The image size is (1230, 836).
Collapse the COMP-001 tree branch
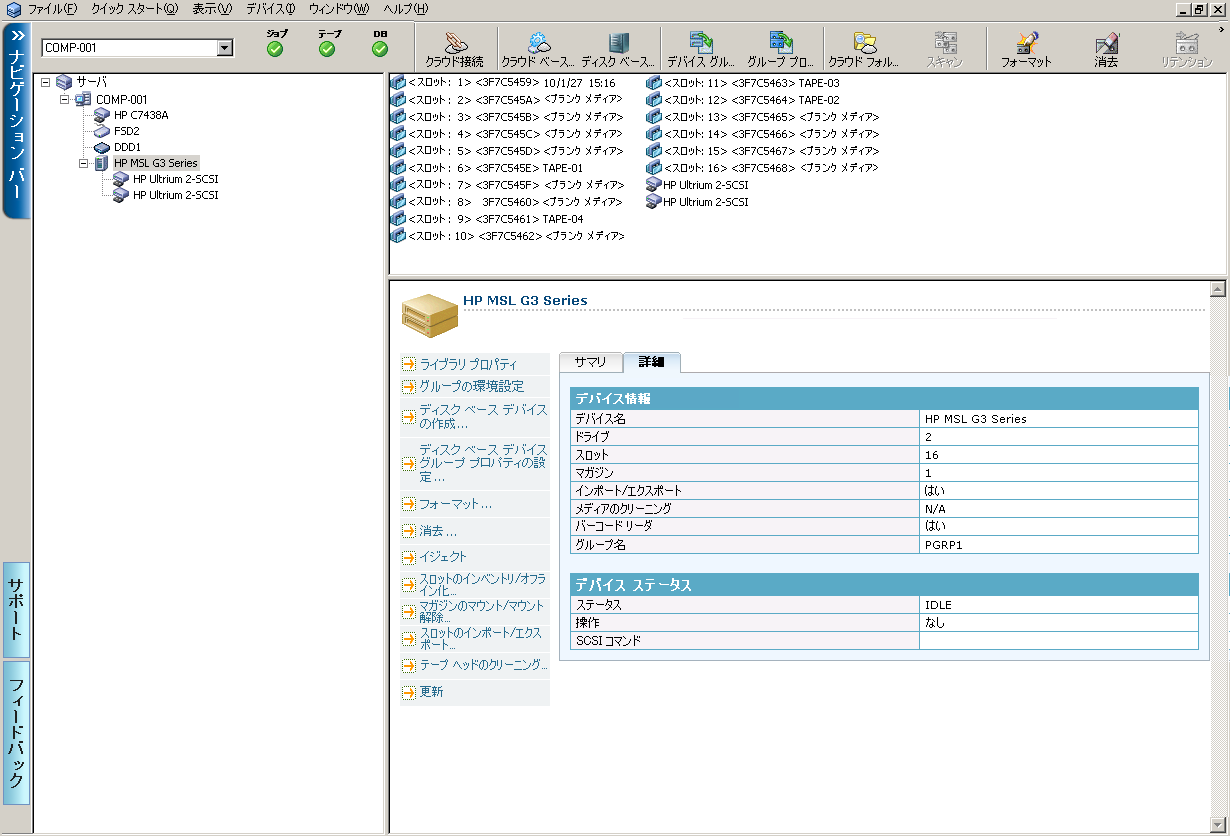click(x=65, y=99)
